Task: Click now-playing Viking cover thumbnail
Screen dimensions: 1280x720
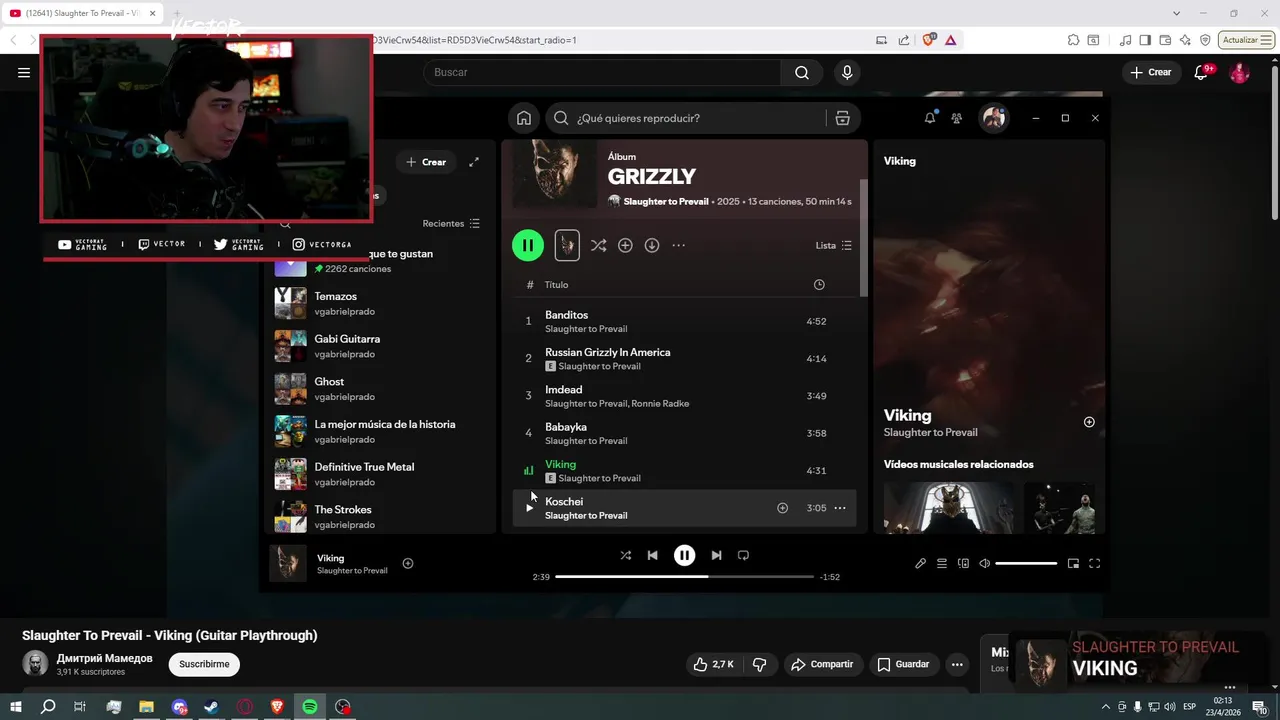Action: tap(288, 563)
